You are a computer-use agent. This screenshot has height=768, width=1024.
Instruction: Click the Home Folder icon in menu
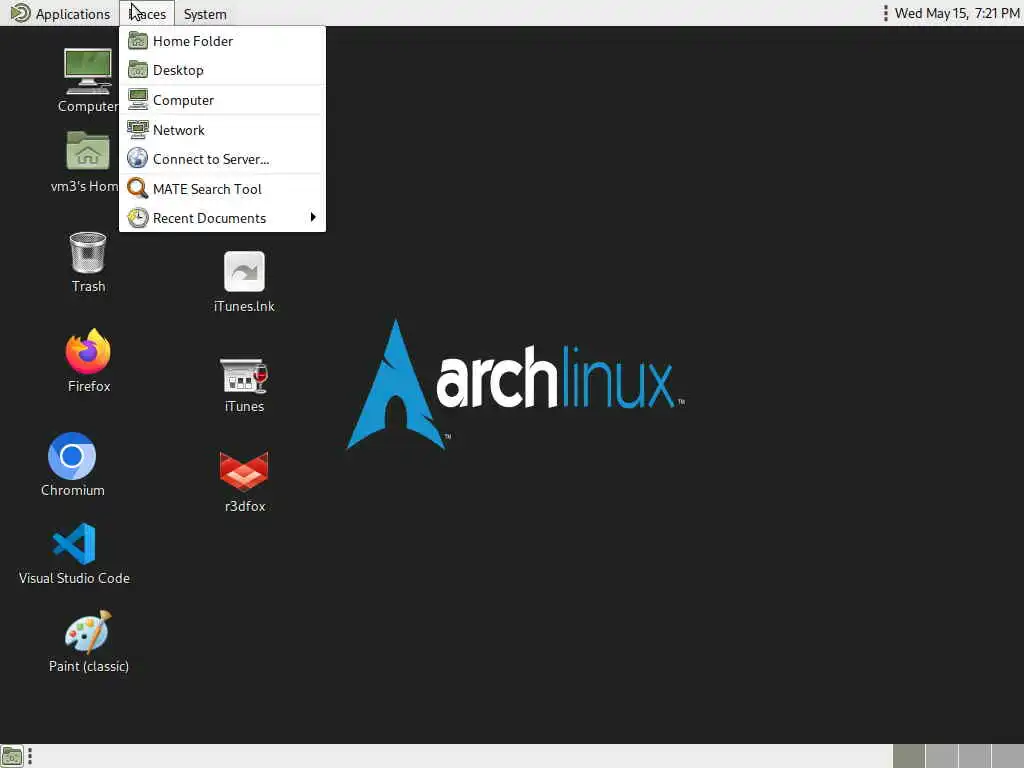138,40
